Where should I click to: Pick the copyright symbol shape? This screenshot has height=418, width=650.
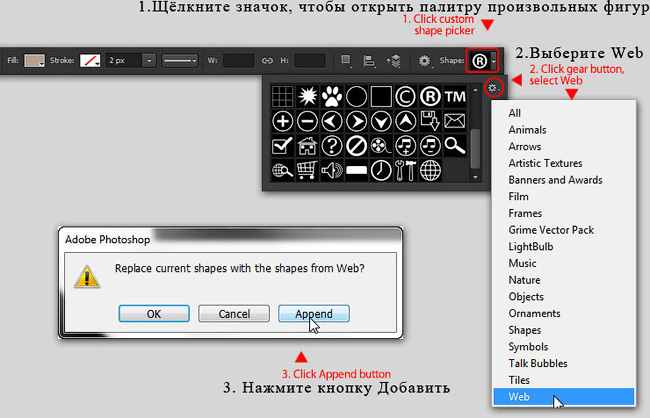coord(405,97)
